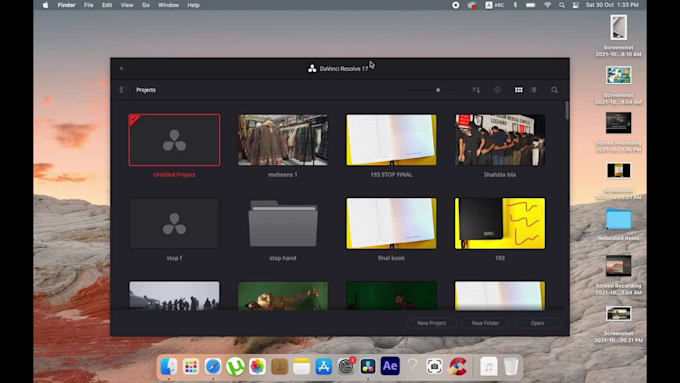Open the View menu
This screenshot has width=680, height=383.
pos(127,5)
